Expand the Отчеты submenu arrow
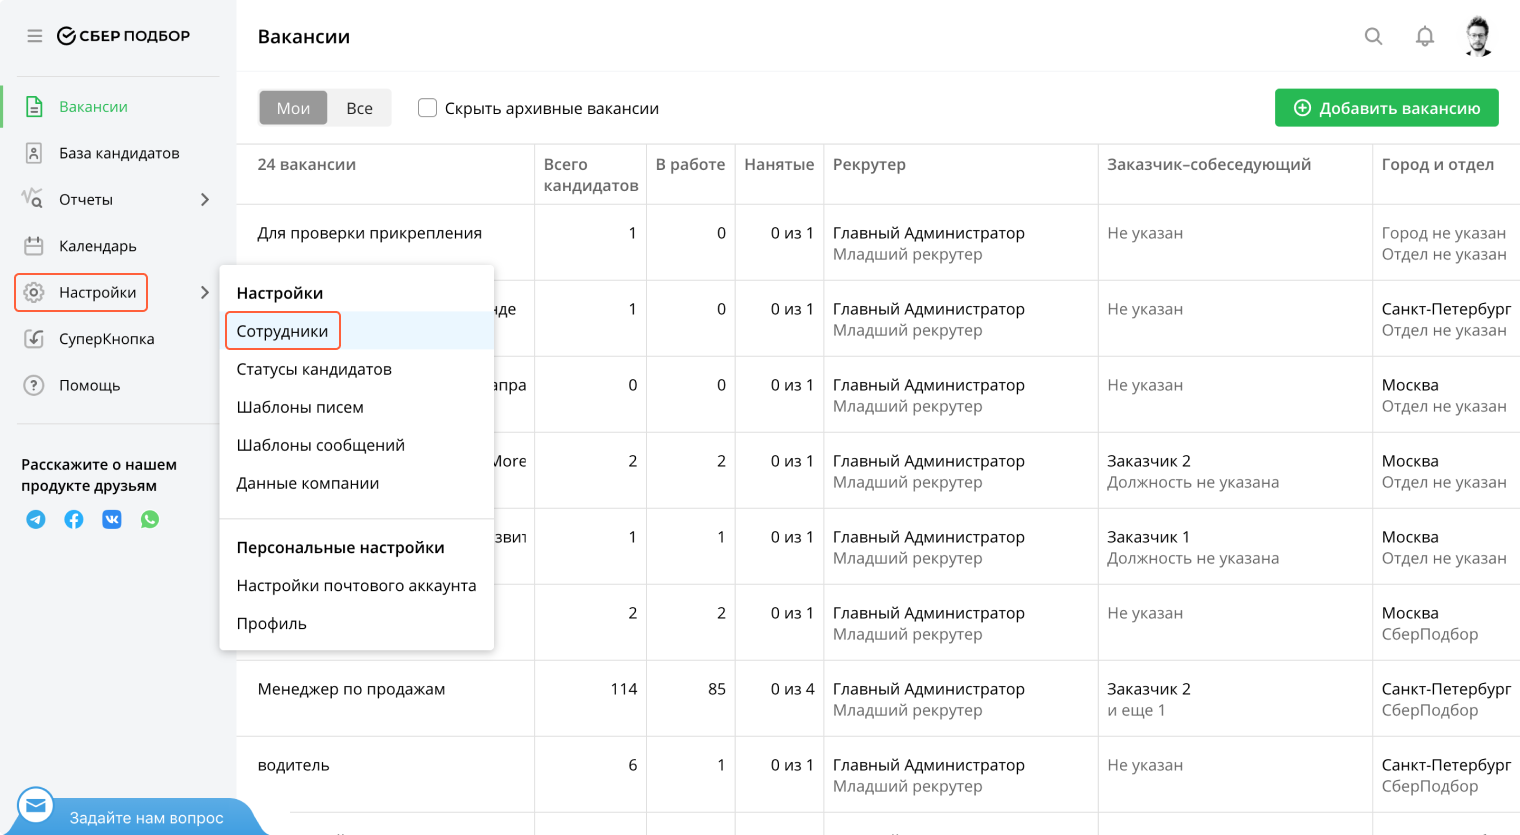Viewport: 1520px width, 835px height. (205, 200)
